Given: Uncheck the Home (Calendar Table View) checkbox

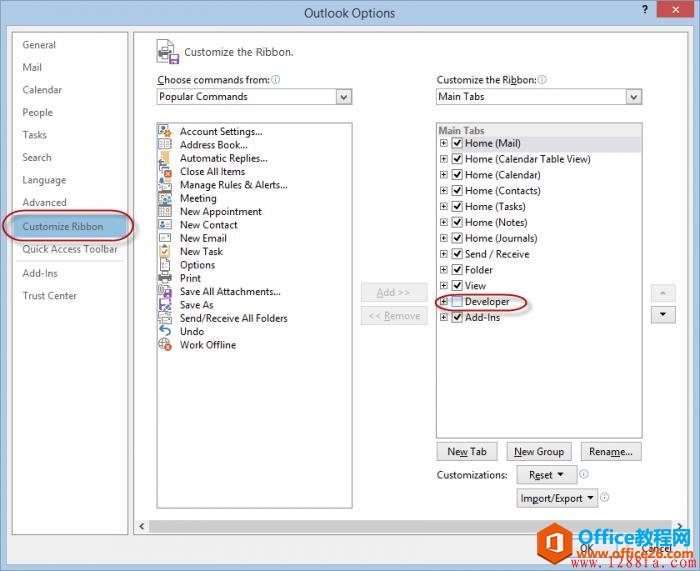Looking at the screenshot, I should [x=457, y=159].
